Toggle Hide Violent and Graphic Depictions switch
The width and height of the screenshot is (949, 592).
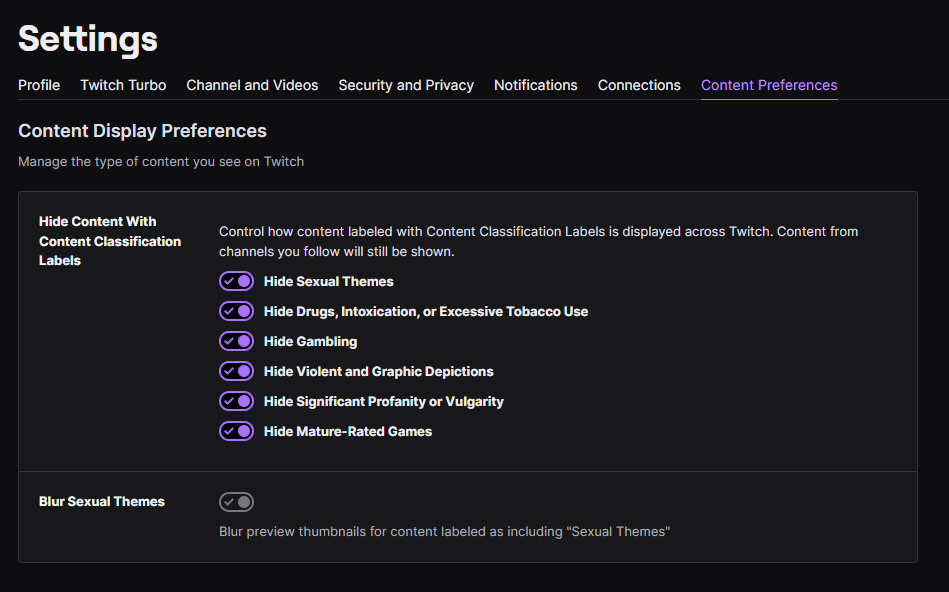pos(236,371)
